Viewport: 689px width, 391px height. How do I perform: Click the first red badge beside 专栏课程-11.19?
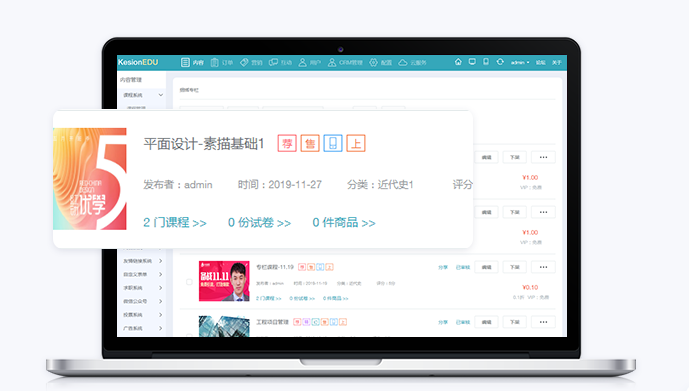click(301, 267)
